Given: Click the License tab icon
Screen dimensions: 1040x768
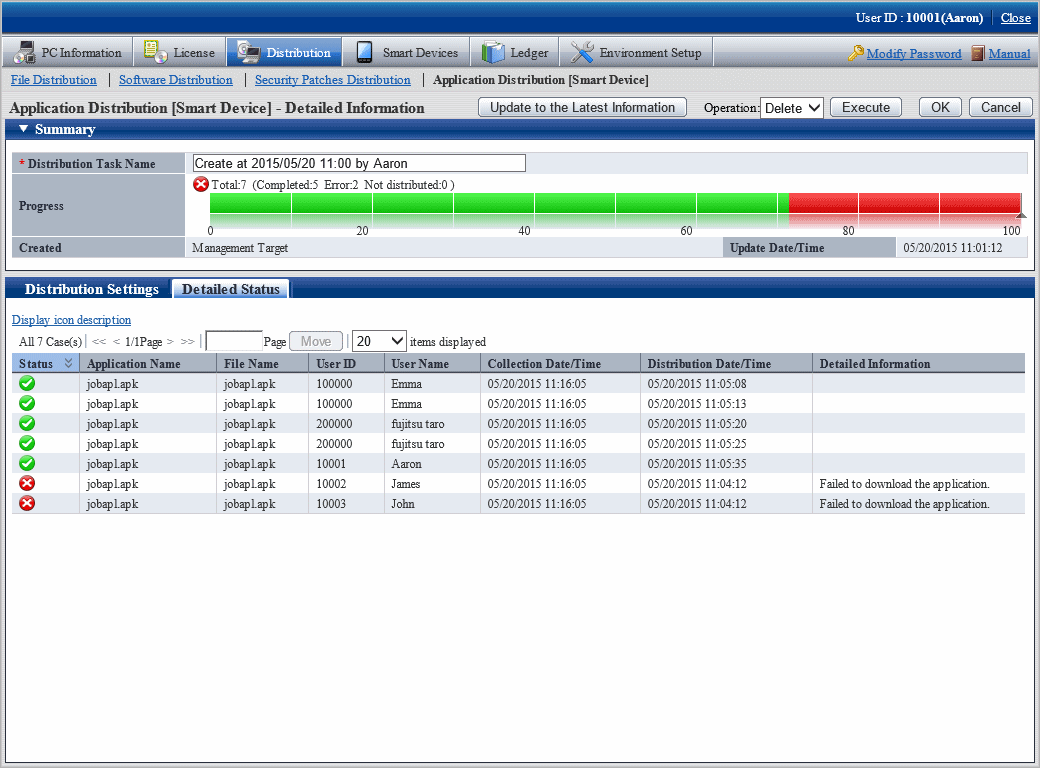Looking at the screenshot, I should point(156,52).
